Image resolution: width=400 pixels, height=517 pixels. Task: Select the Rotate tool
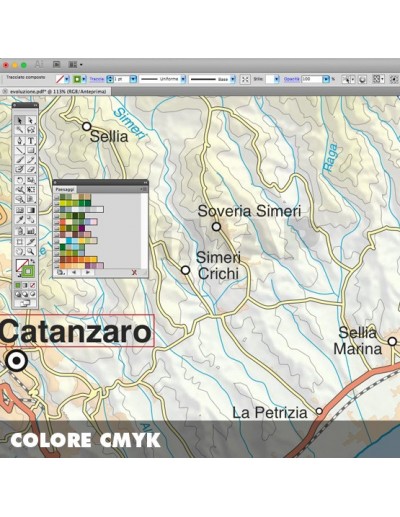[x=20, y=180]
